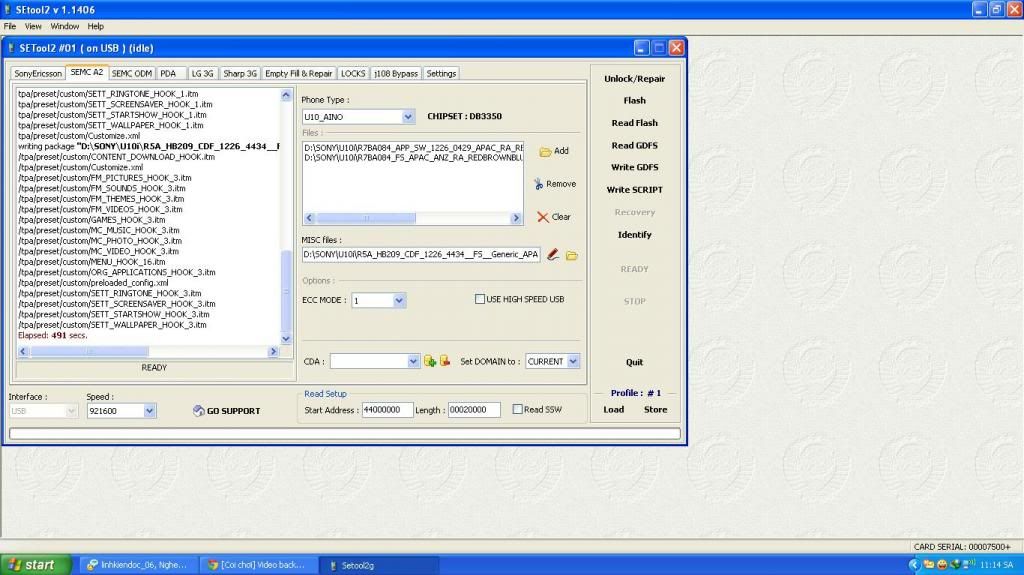Click the MISC files path field
This screenshot has width=1024, height=575.
click(x=421, y=254)
